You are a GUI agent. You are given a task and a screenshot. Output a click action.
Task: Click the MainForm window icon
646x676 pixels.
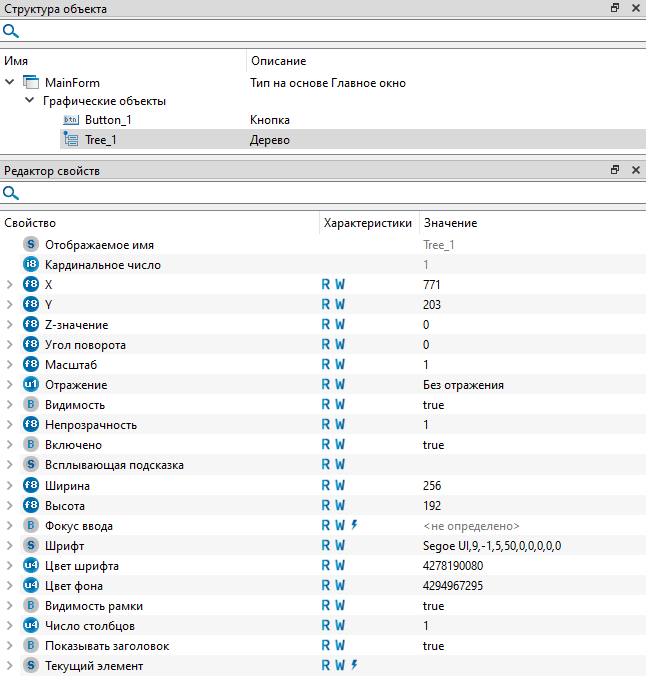31,82
